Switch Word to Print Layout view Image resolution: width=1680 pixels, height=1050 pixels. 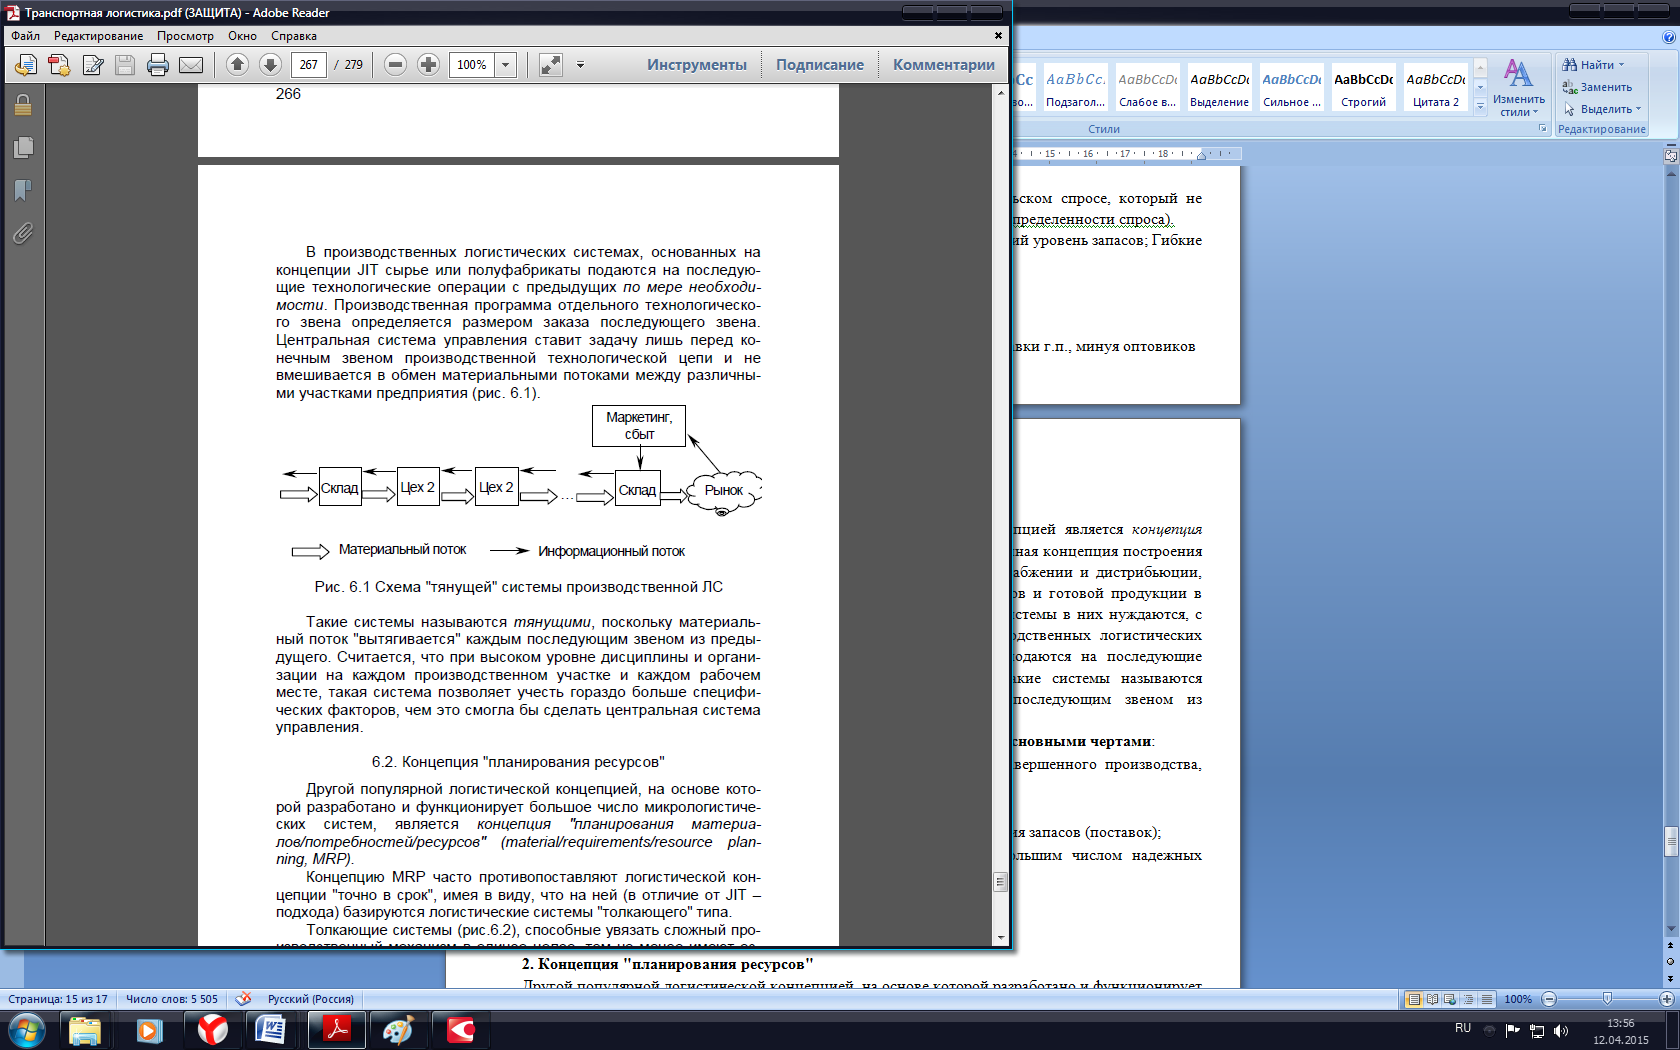pyautogui.click(x=1414, y=999)
